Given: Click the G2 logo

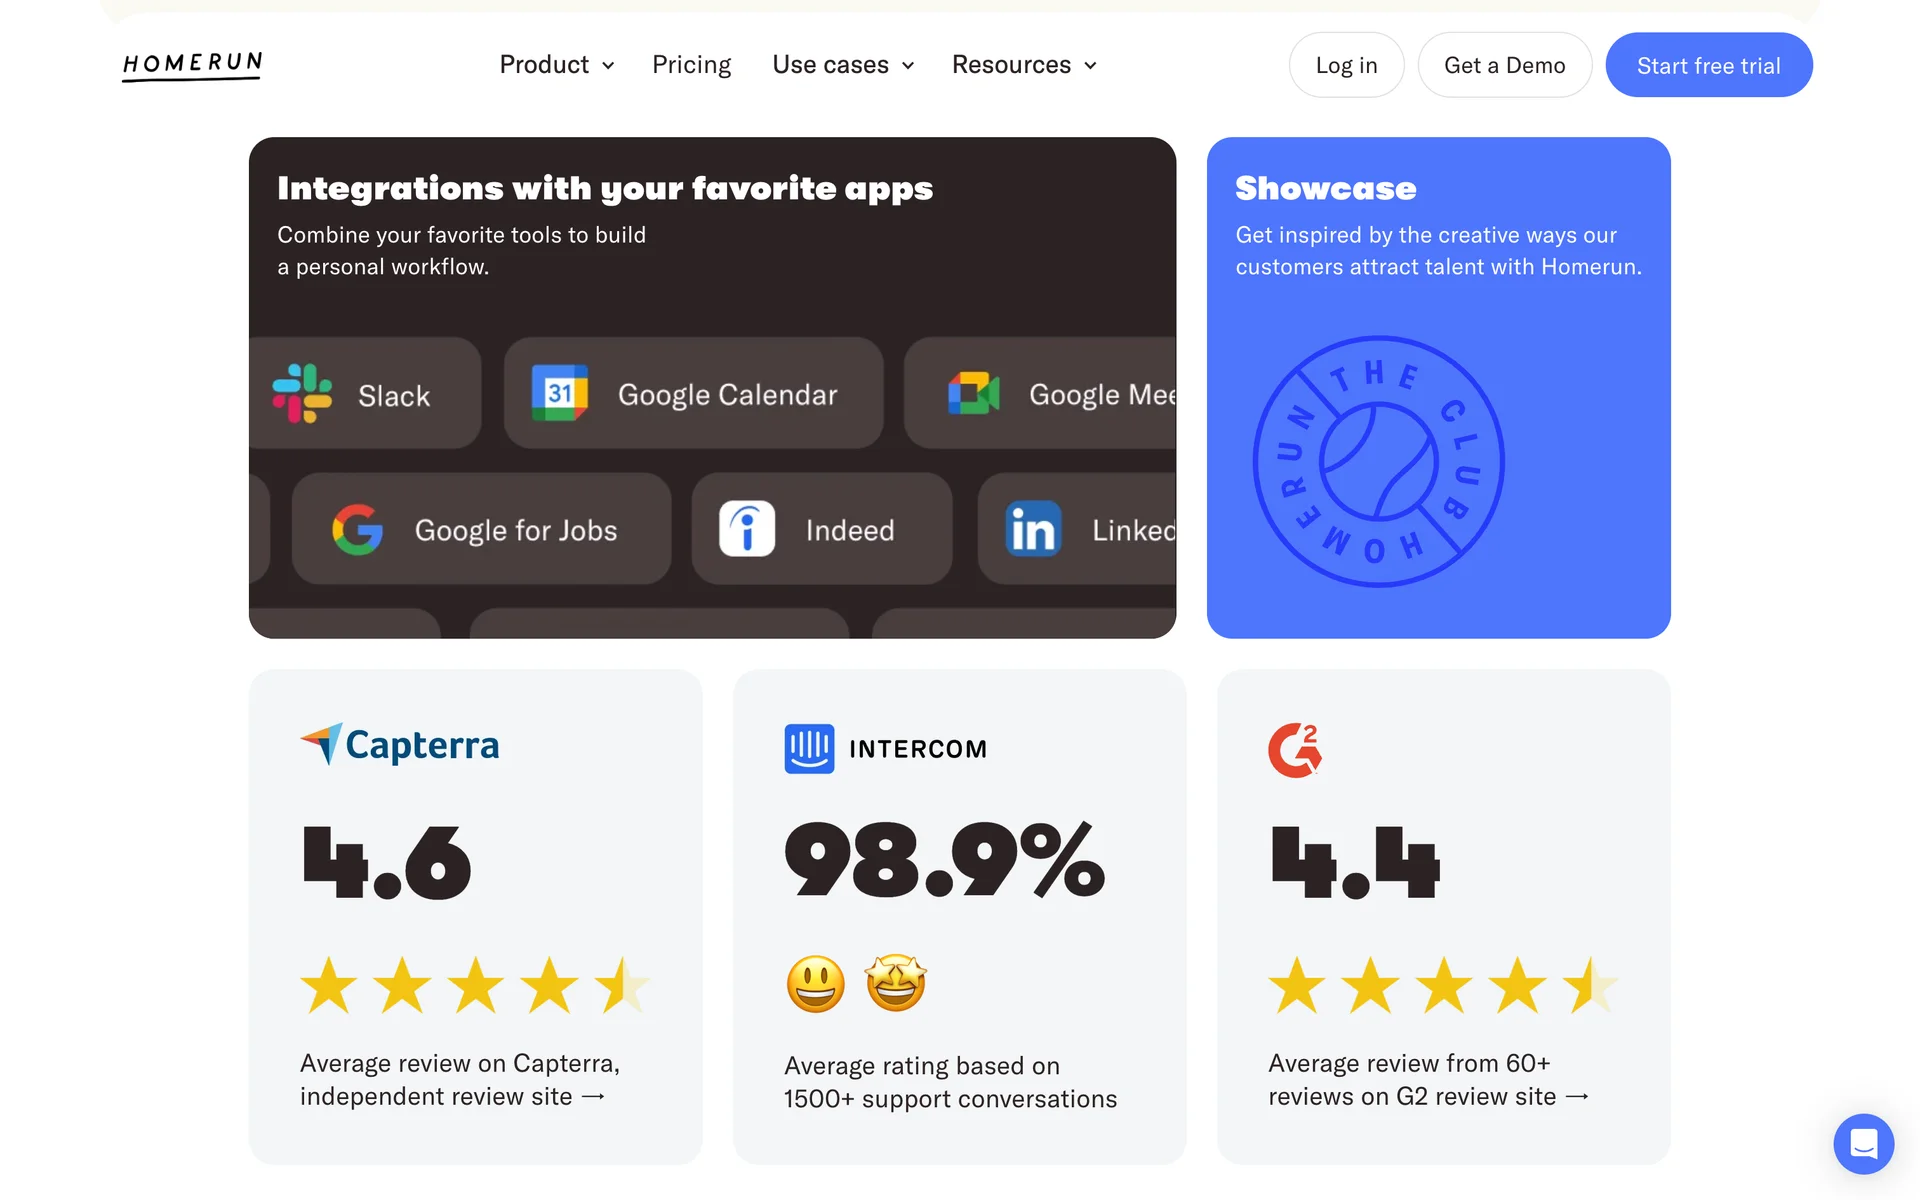Looking at the screenshot, I should [1295, 750].
